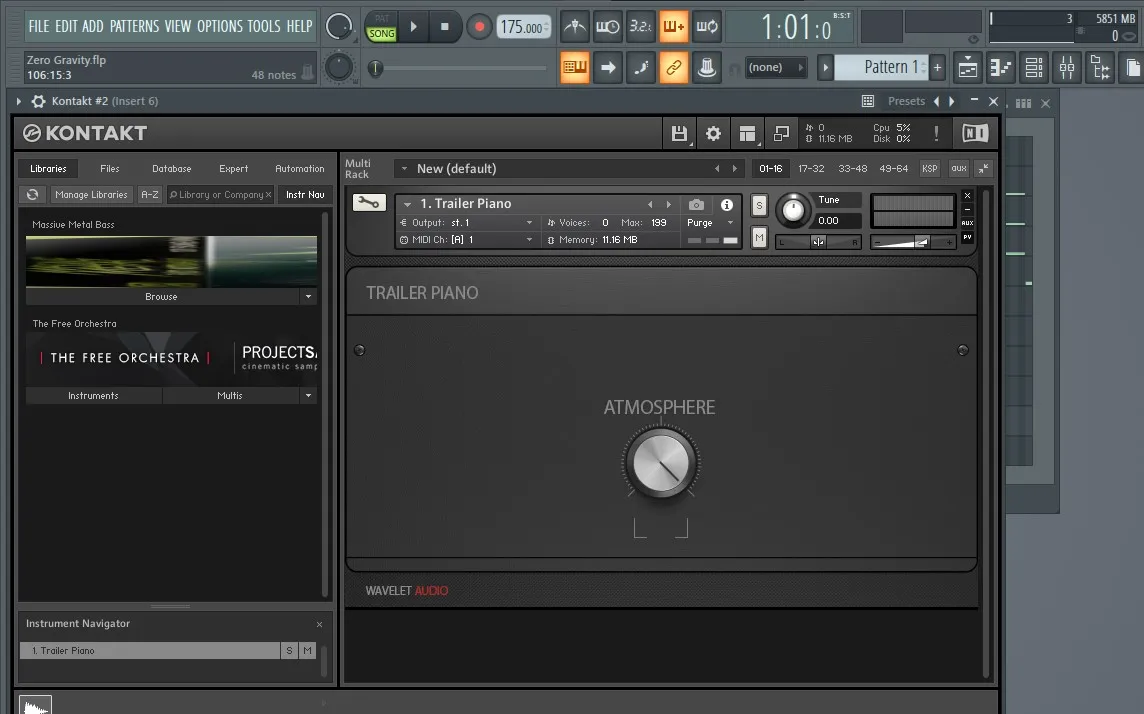1144x714 pixels.
Task: Switch to the Files tab
Action: [109, 168]
